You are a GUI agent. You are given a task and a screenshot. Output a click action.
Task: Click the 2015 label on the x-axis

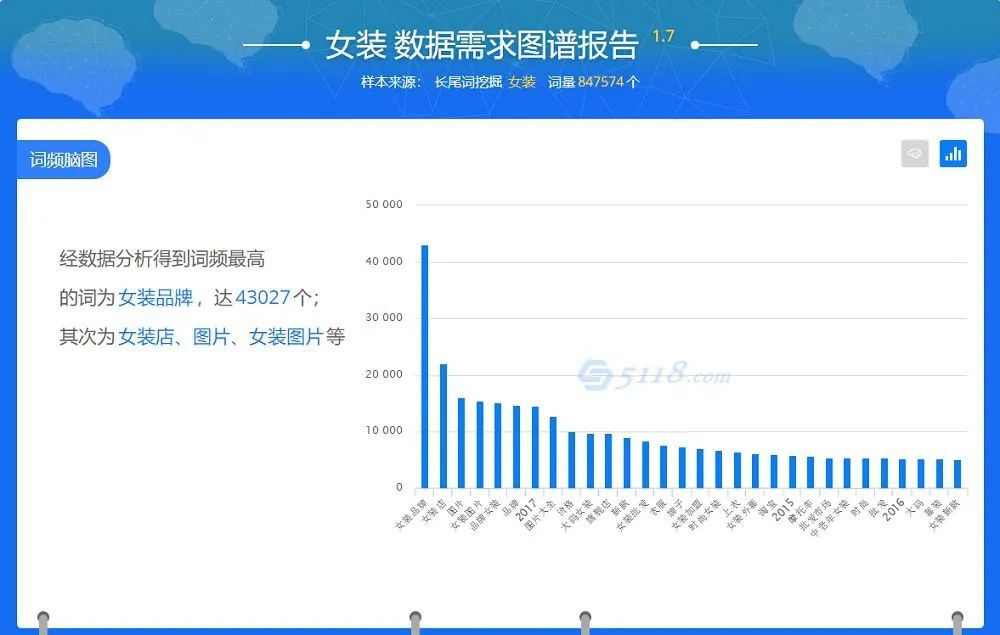(783, 503)
